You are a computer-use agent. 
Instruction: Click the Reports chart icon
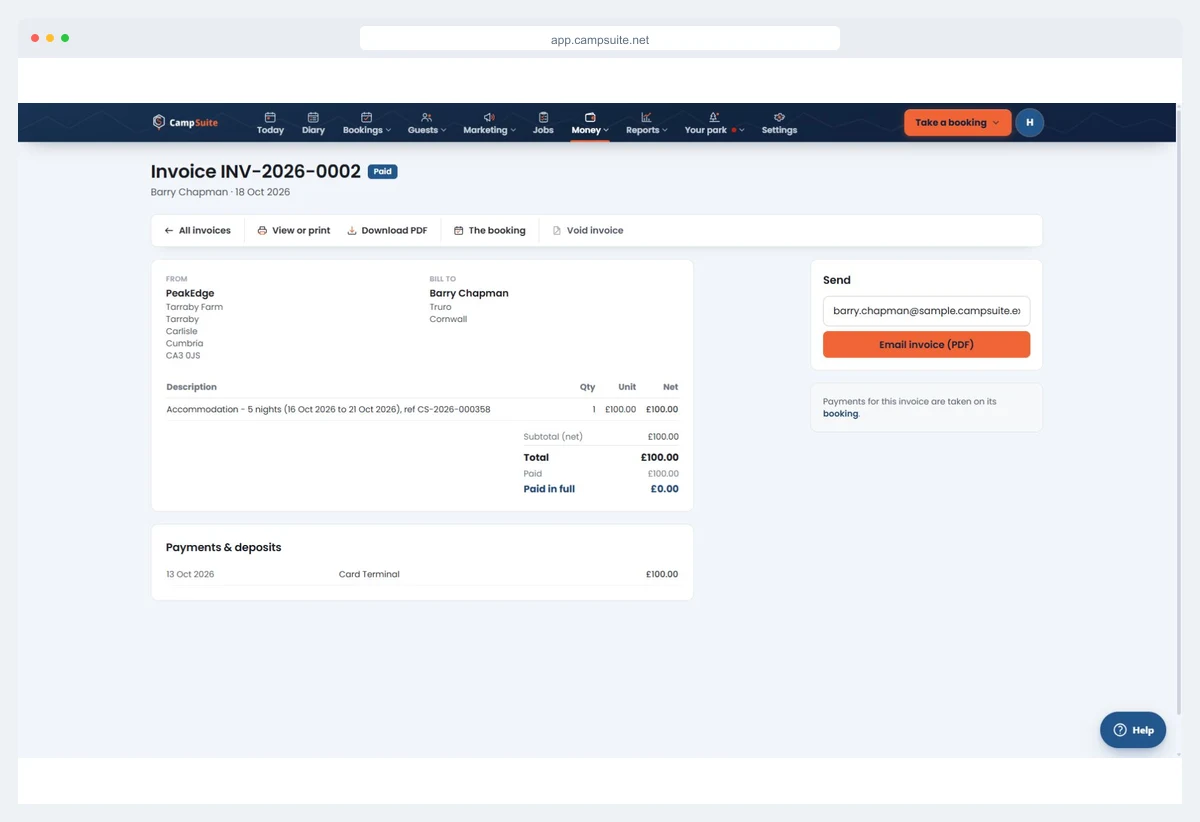click(x=646, y=117)
